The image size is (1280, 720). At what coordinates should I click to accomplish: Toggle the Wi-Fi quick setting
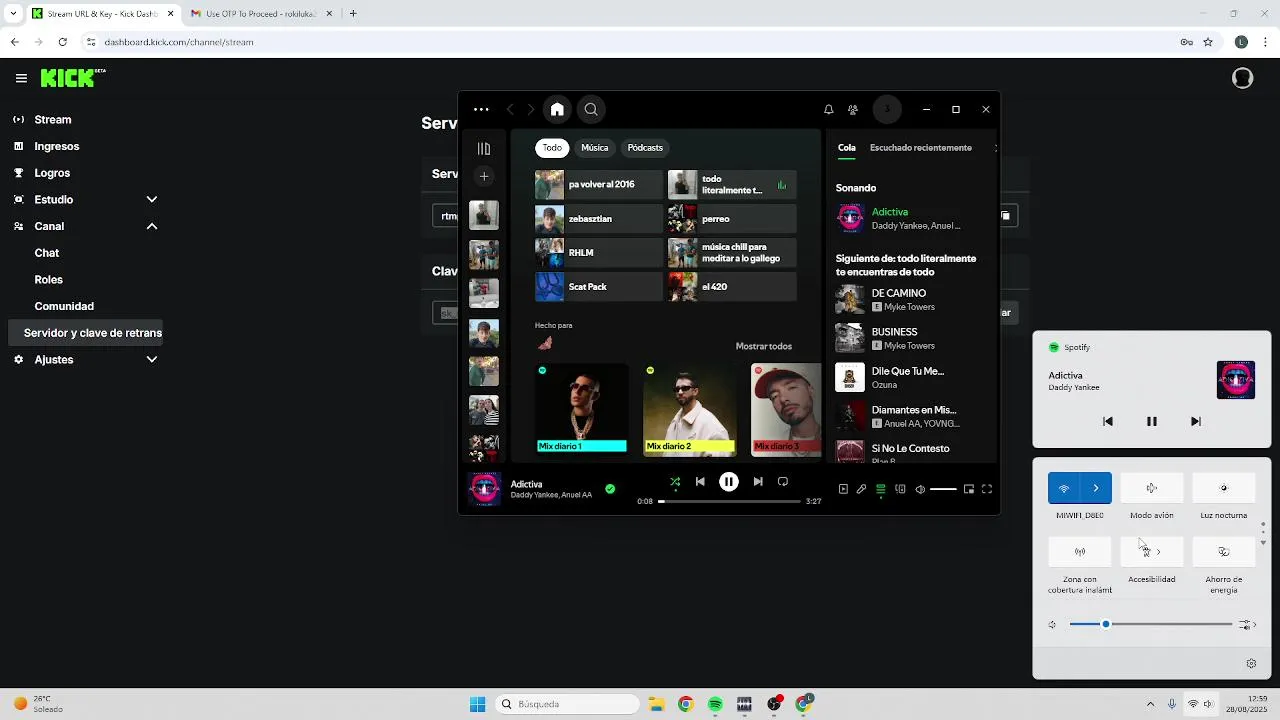pyautogui.click(x=1064, y=488)
